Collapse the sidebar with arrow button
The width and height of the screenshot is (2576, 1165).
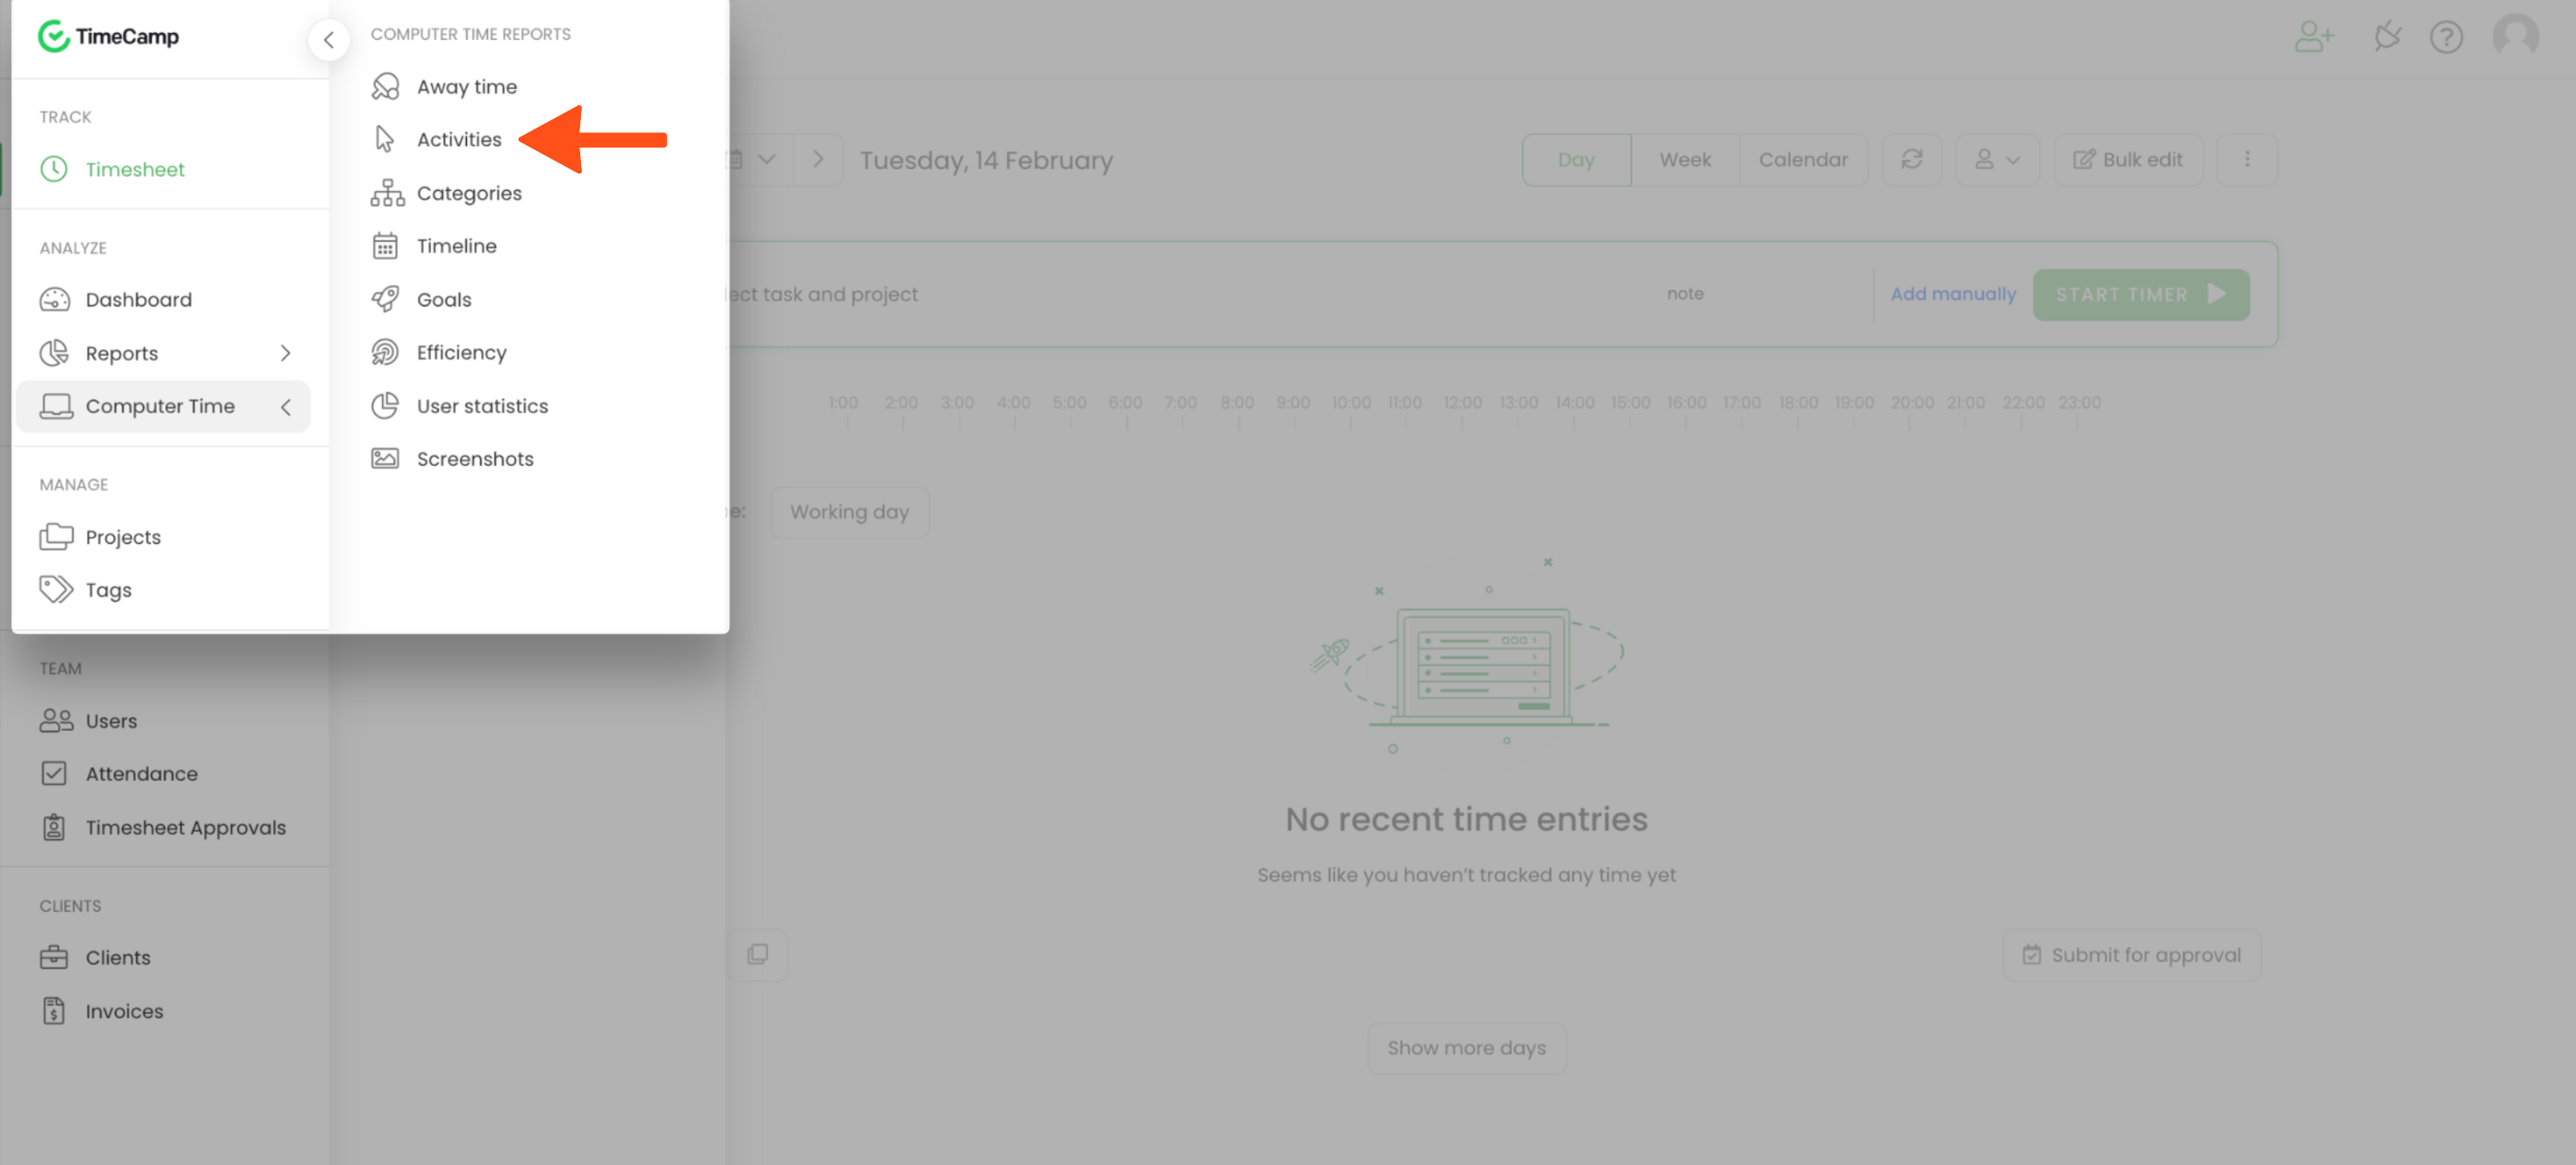coord(328,40)
